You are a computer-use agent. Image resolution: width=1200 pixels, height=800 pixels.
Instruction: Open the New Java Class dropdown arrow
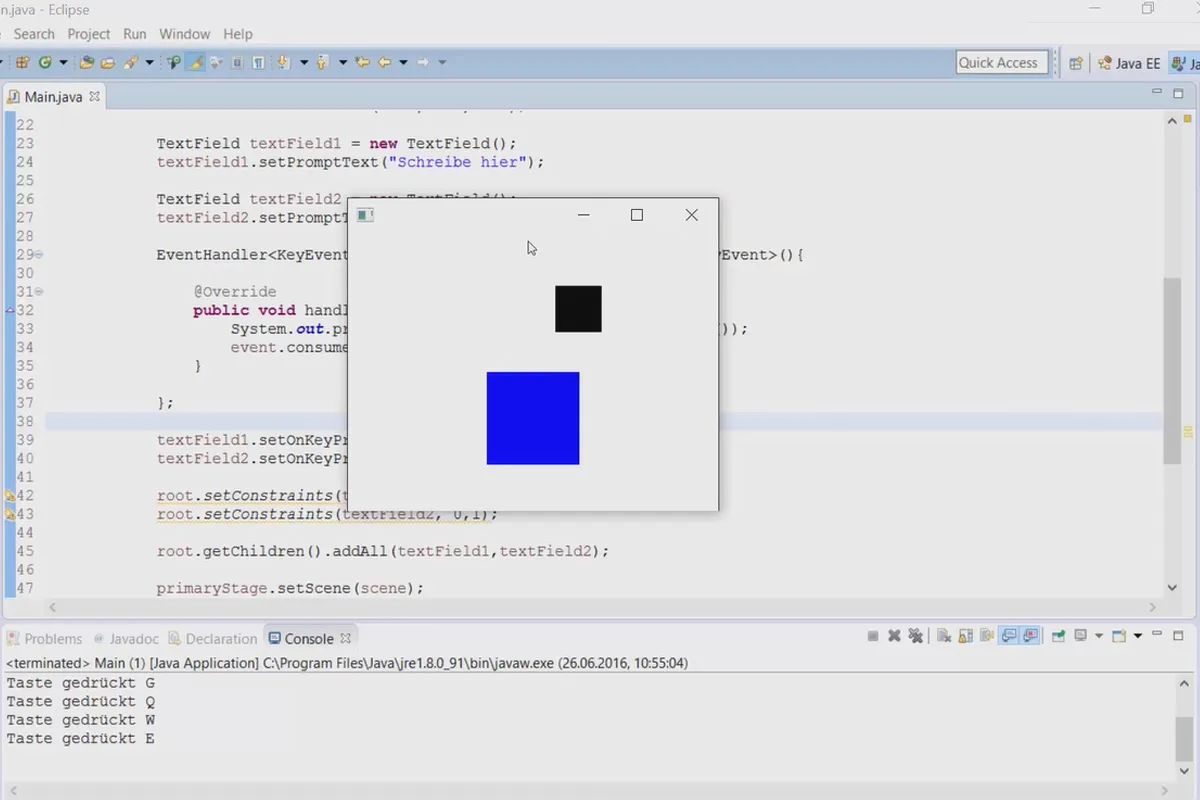(63, 62)
